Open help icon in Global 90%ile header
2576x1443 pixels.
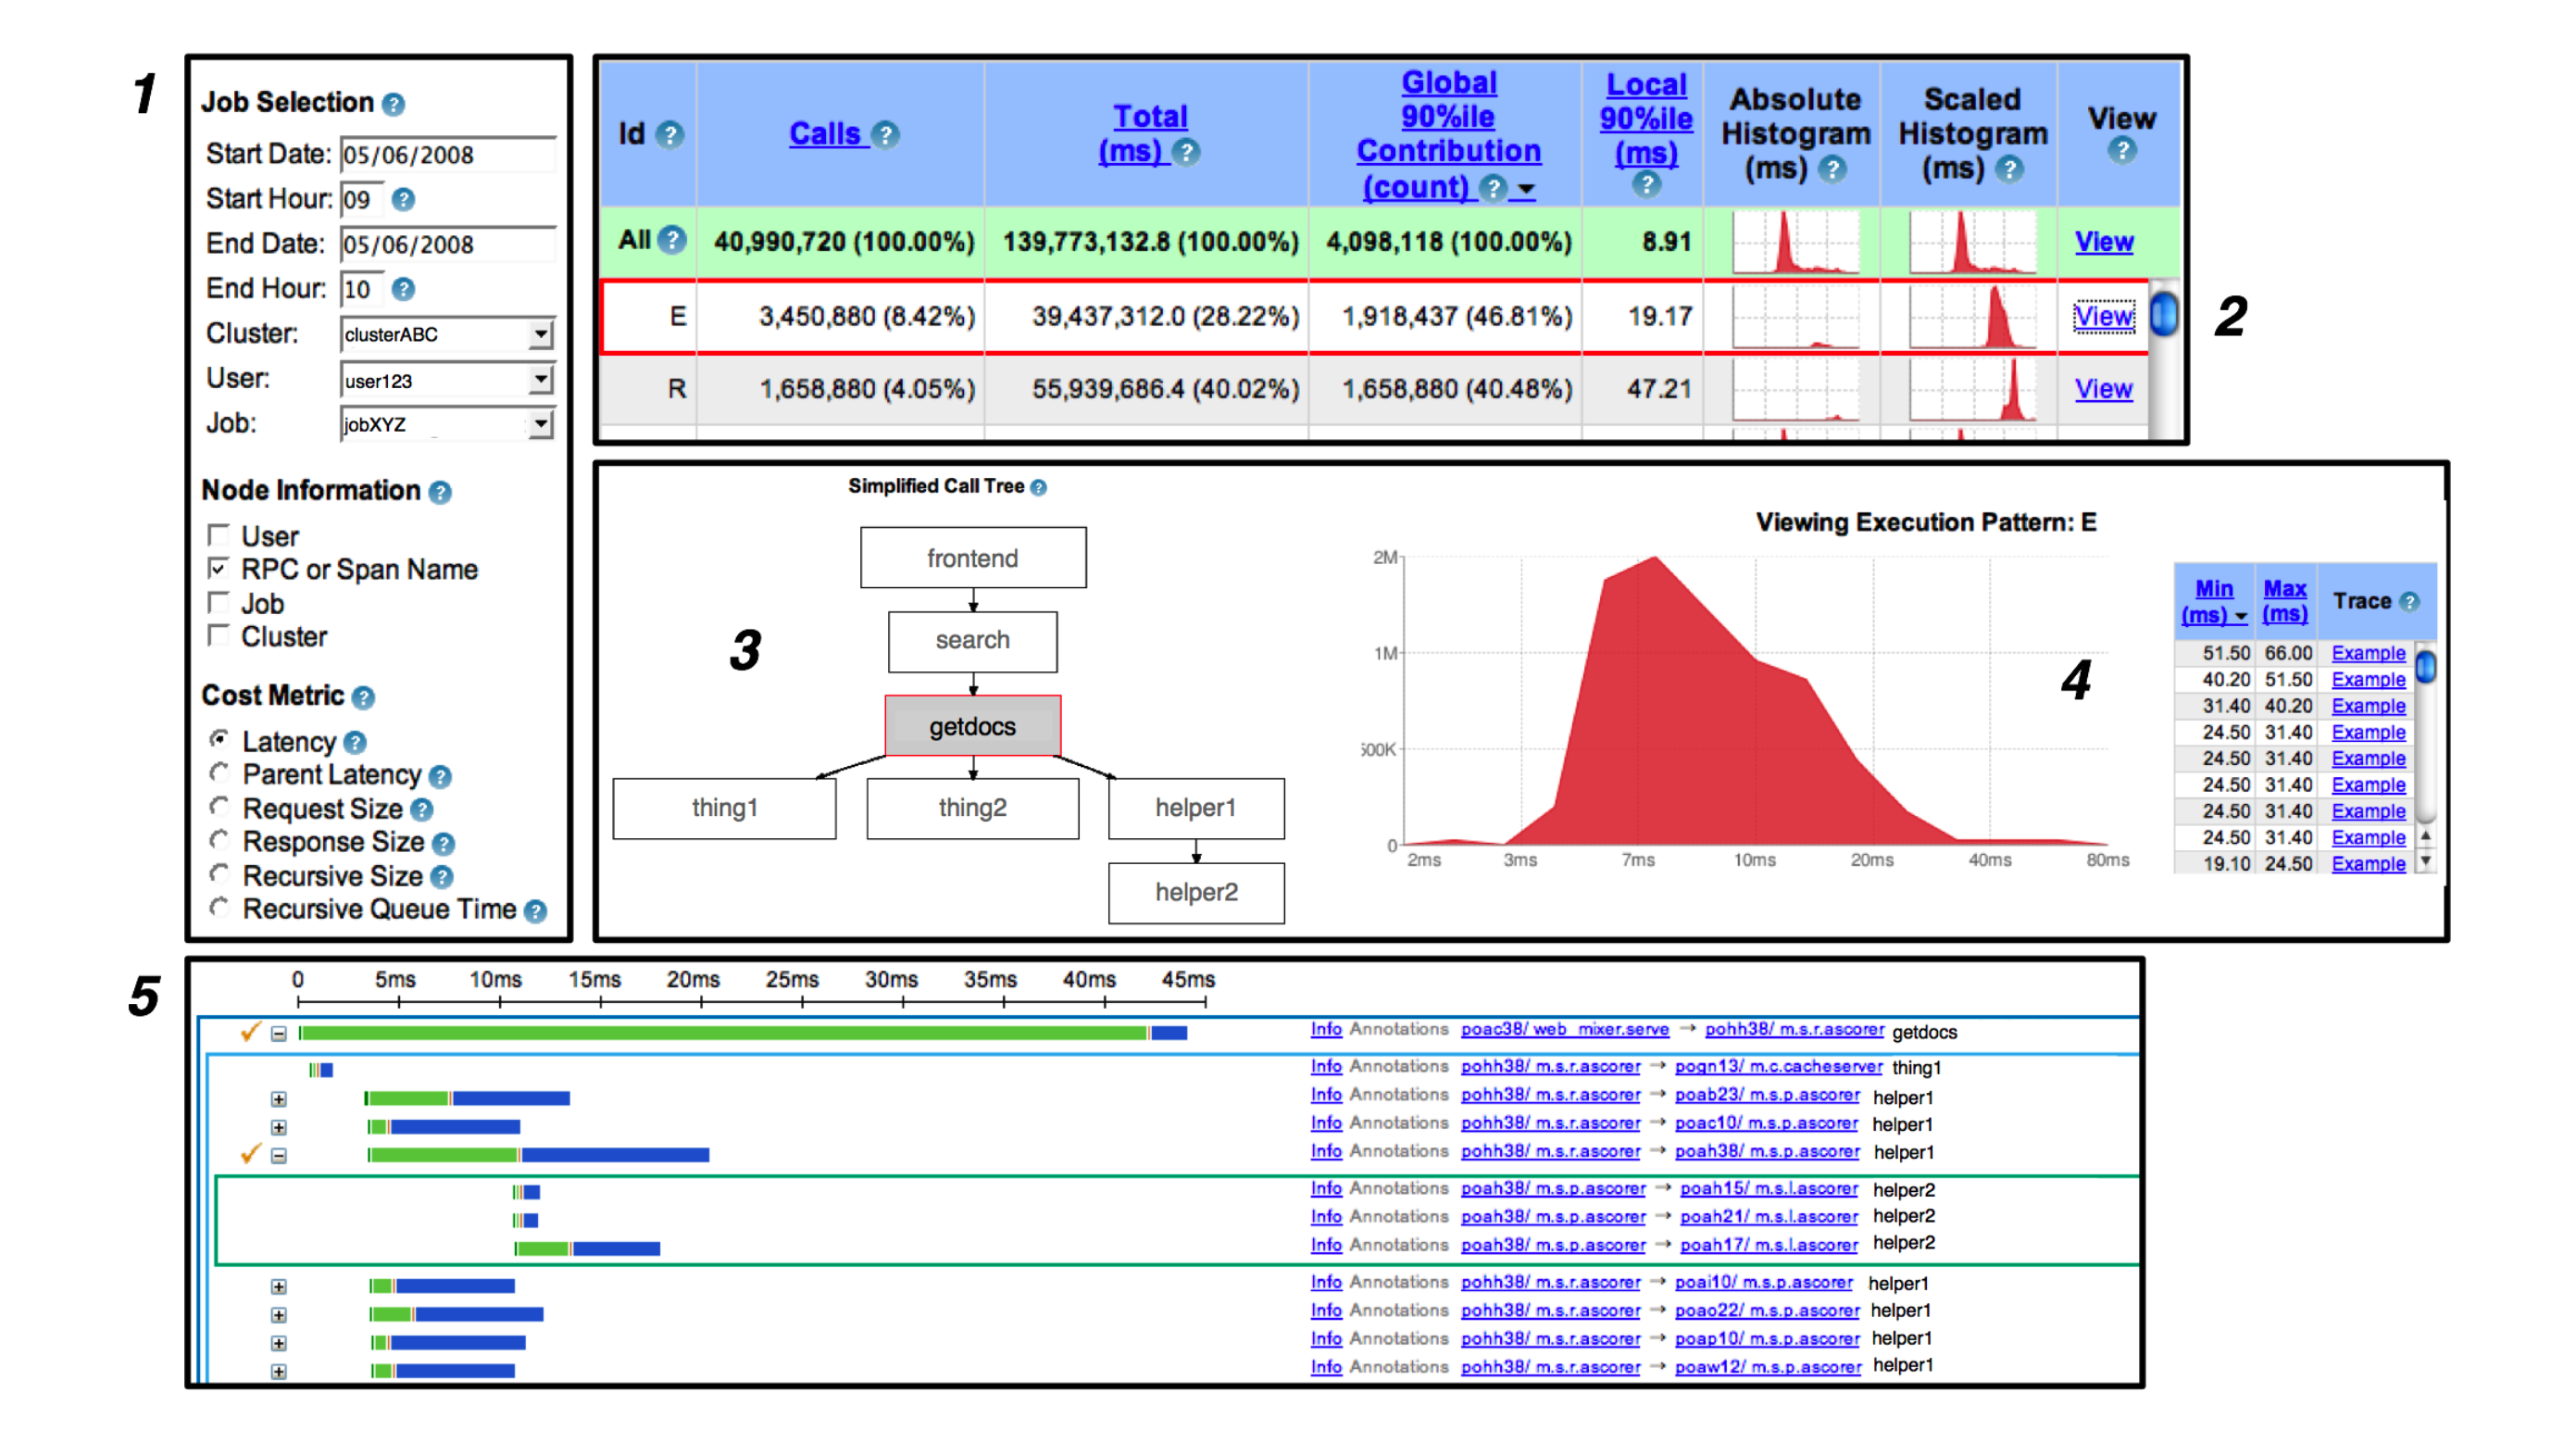pyautogui.click(x=1493, y=188)
